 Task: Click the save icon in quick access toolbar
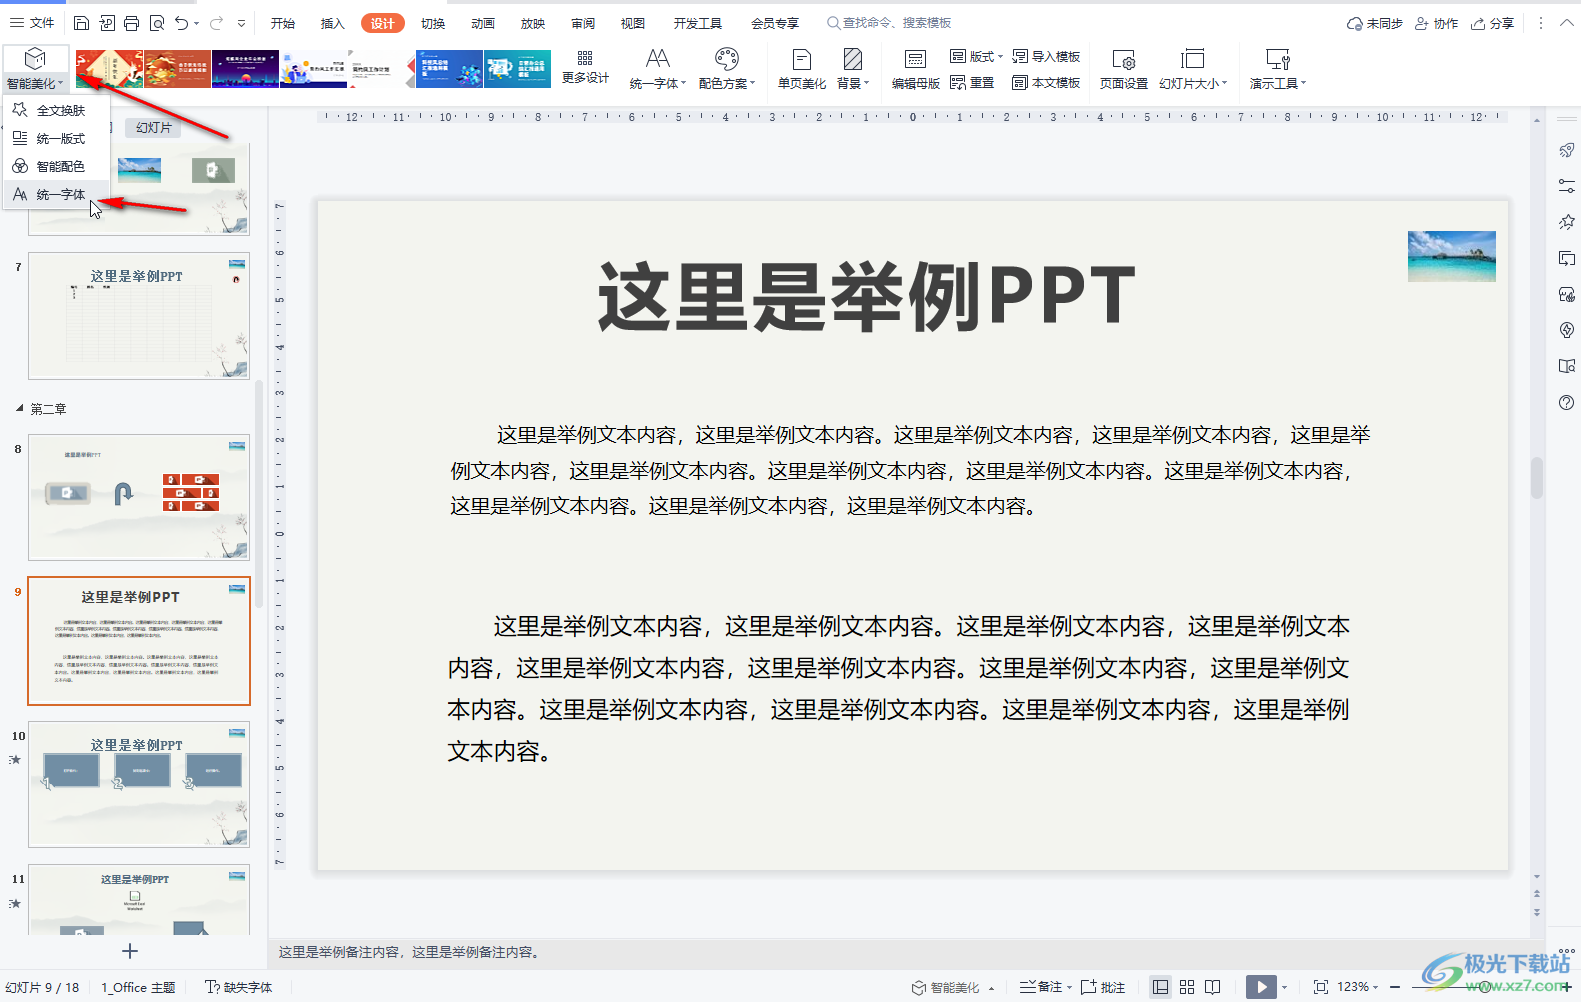coord(82,23)
